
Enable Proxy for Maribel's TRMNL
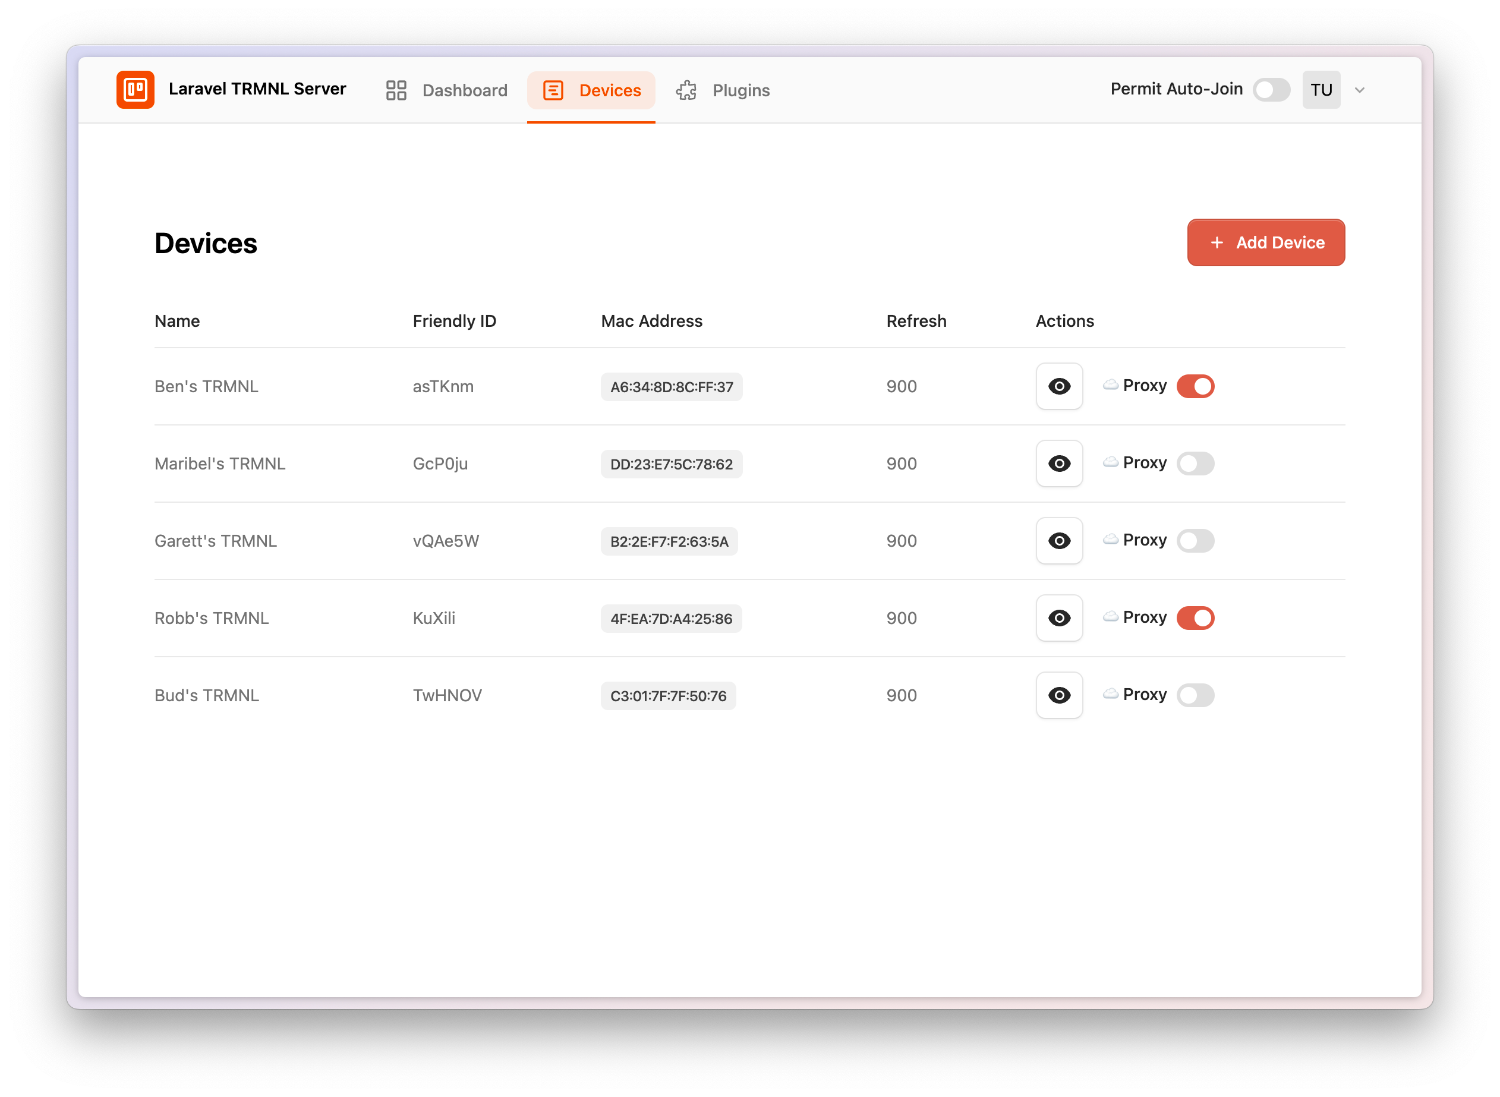[x=1195, y=462]
